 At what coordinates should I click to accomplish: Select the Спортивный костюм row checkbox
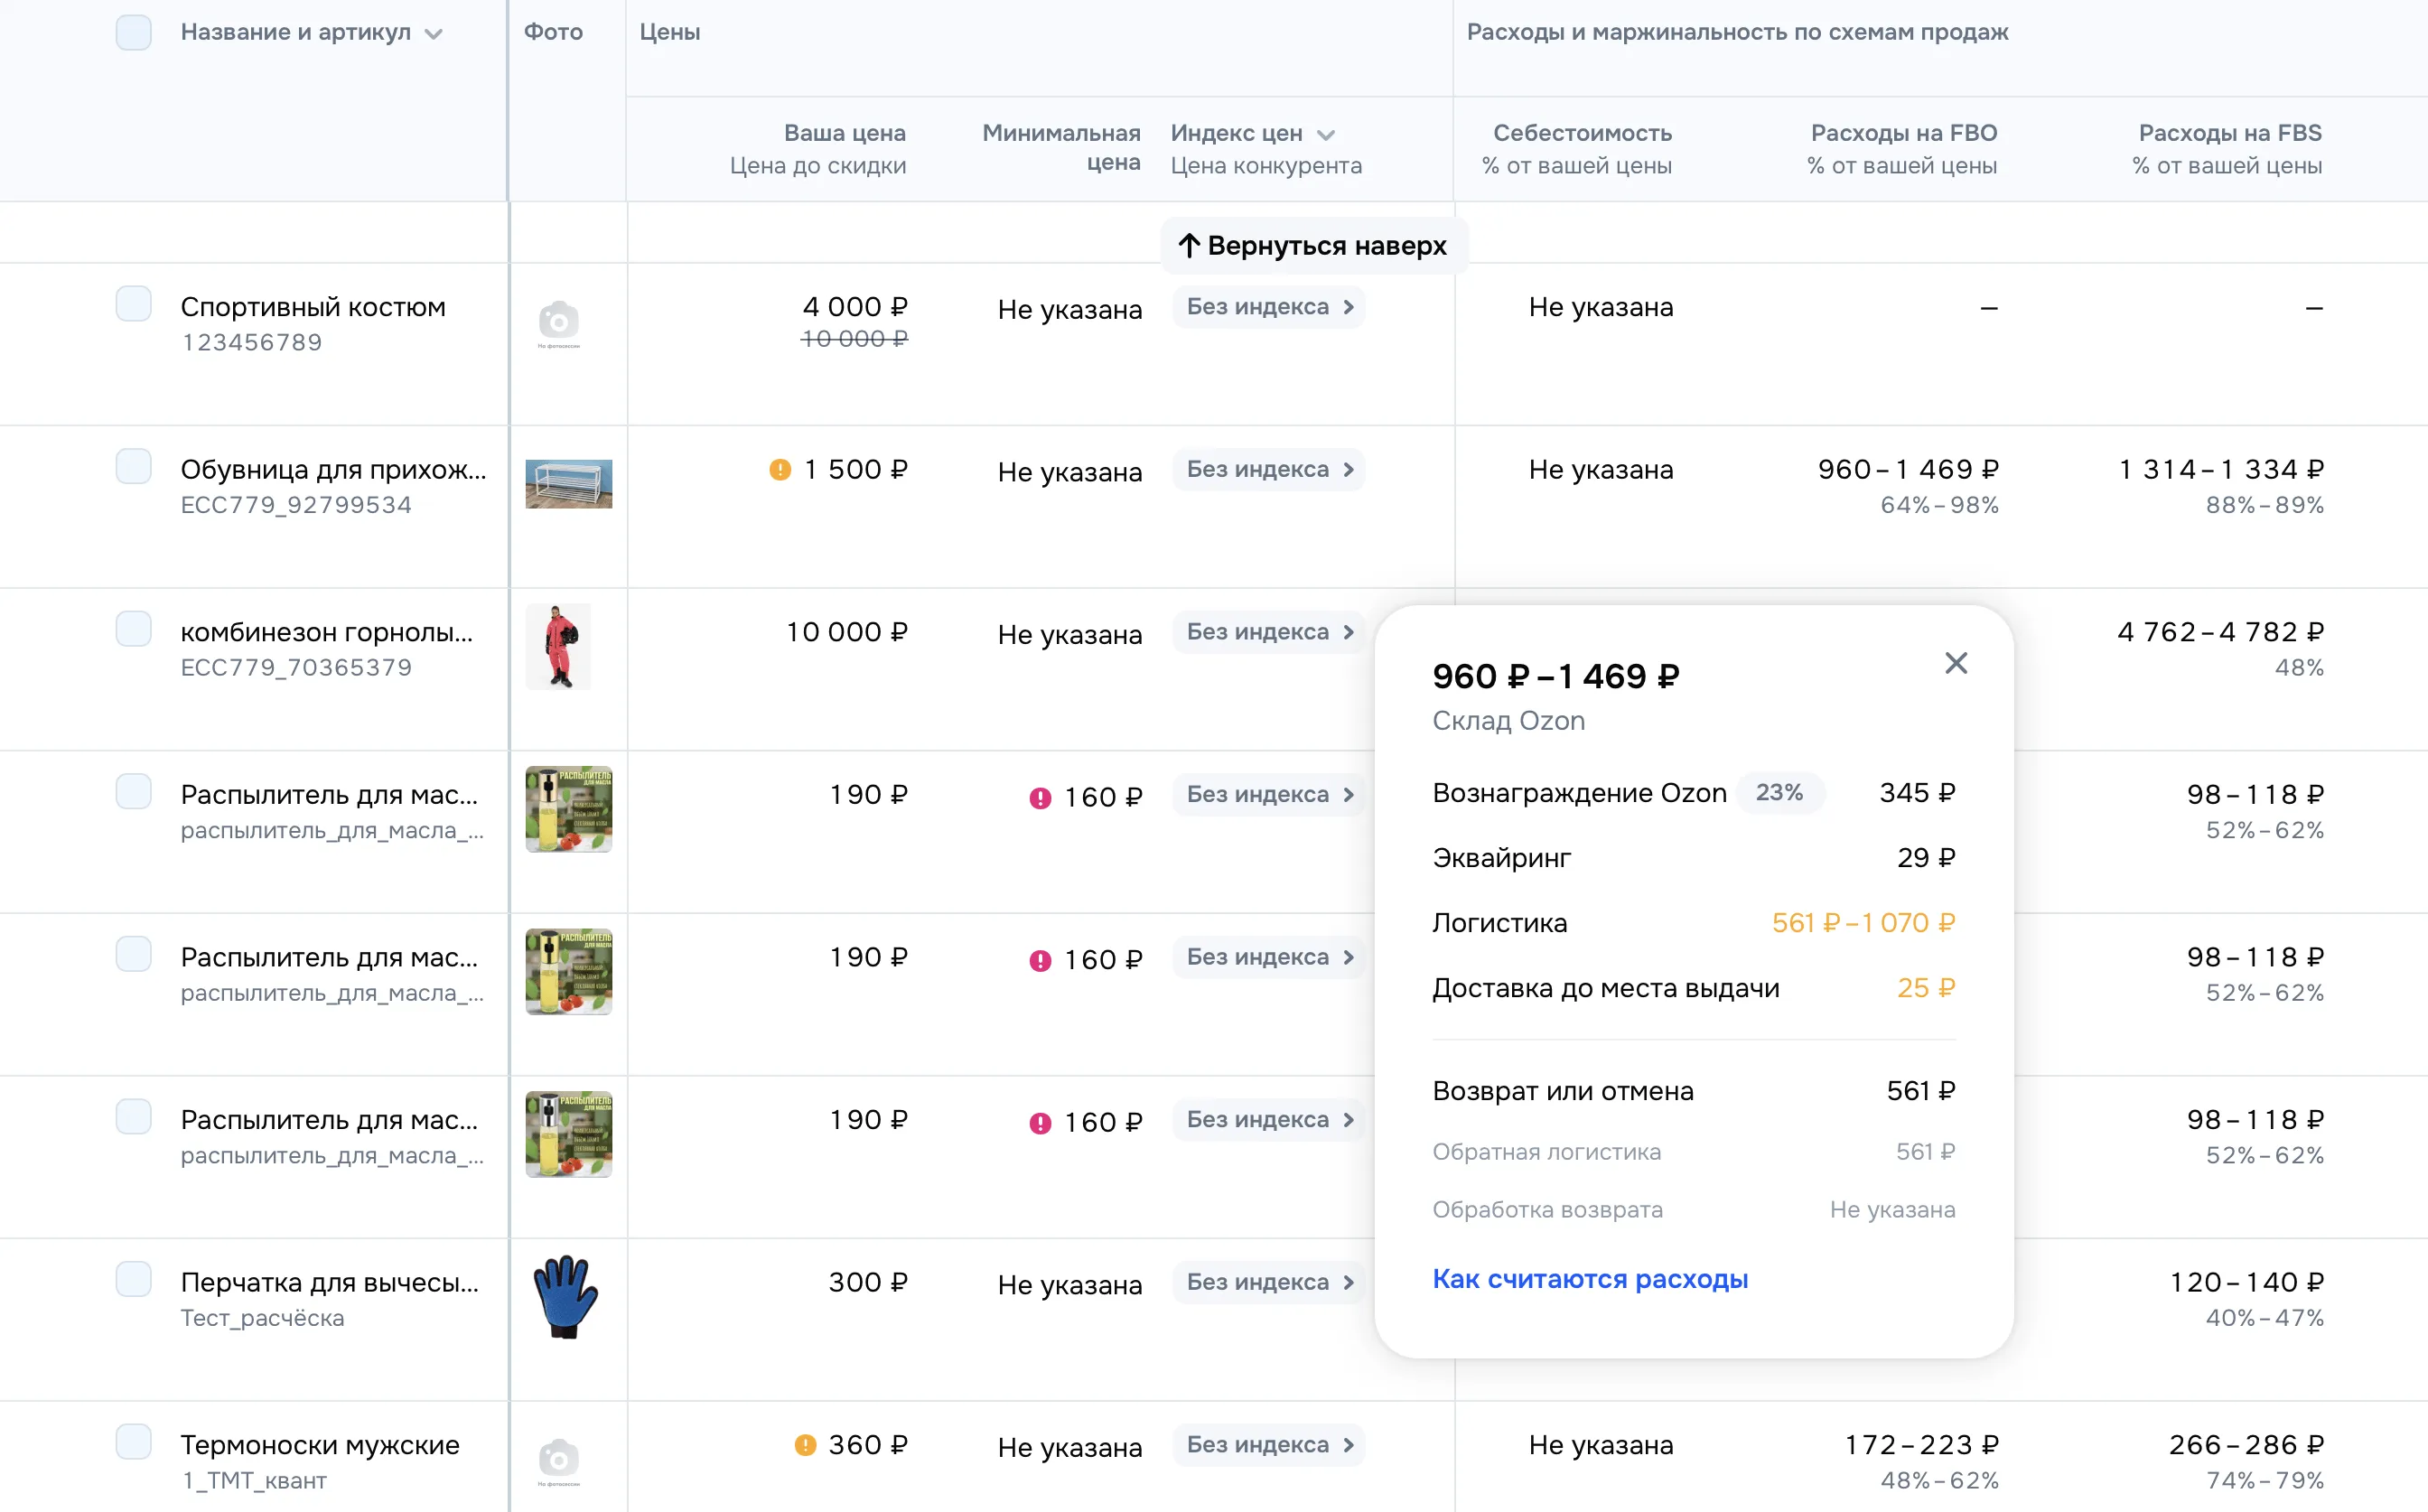pos(134,304)
